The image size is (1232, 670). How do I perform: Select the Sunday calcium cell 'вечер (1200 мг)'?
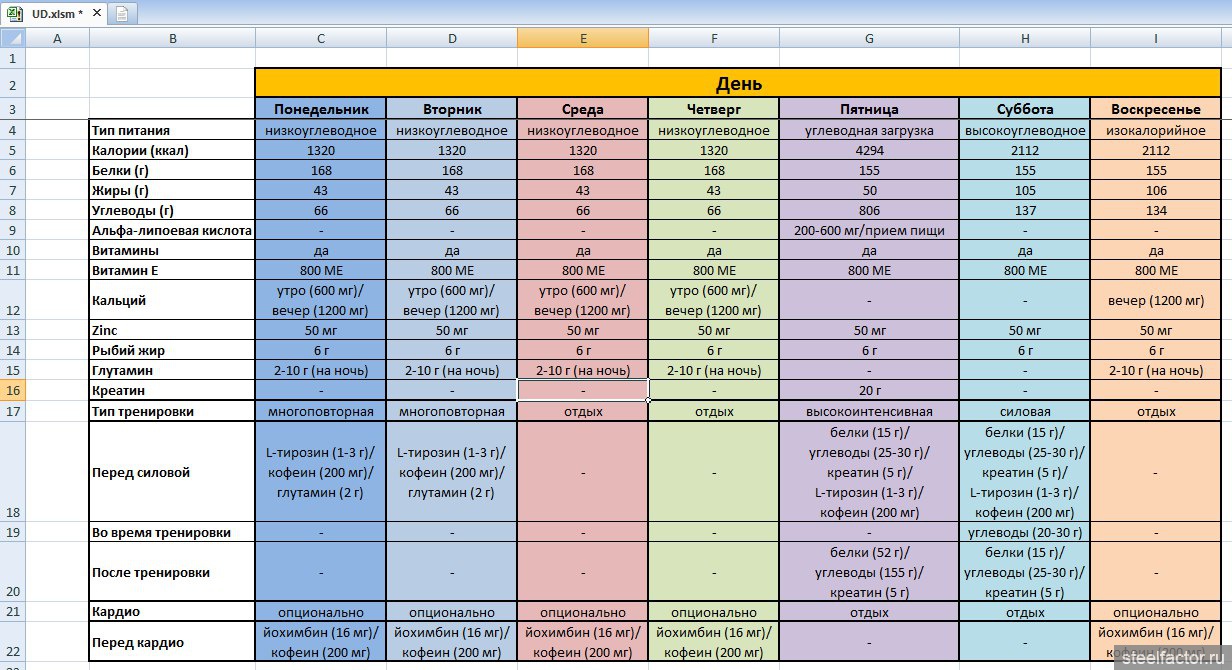click(1156, 300)
